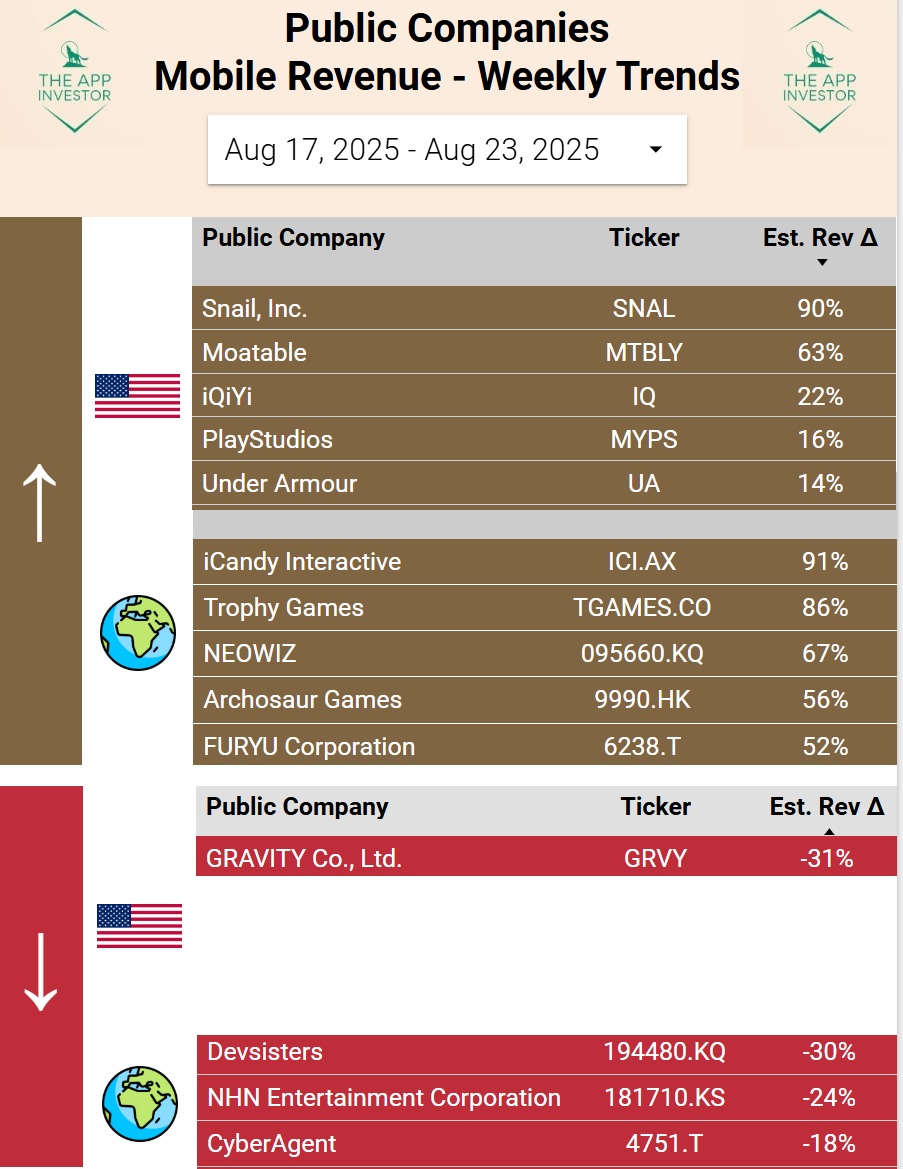
Task: Click Public Company header in decliners table
Action: (297, 807)
